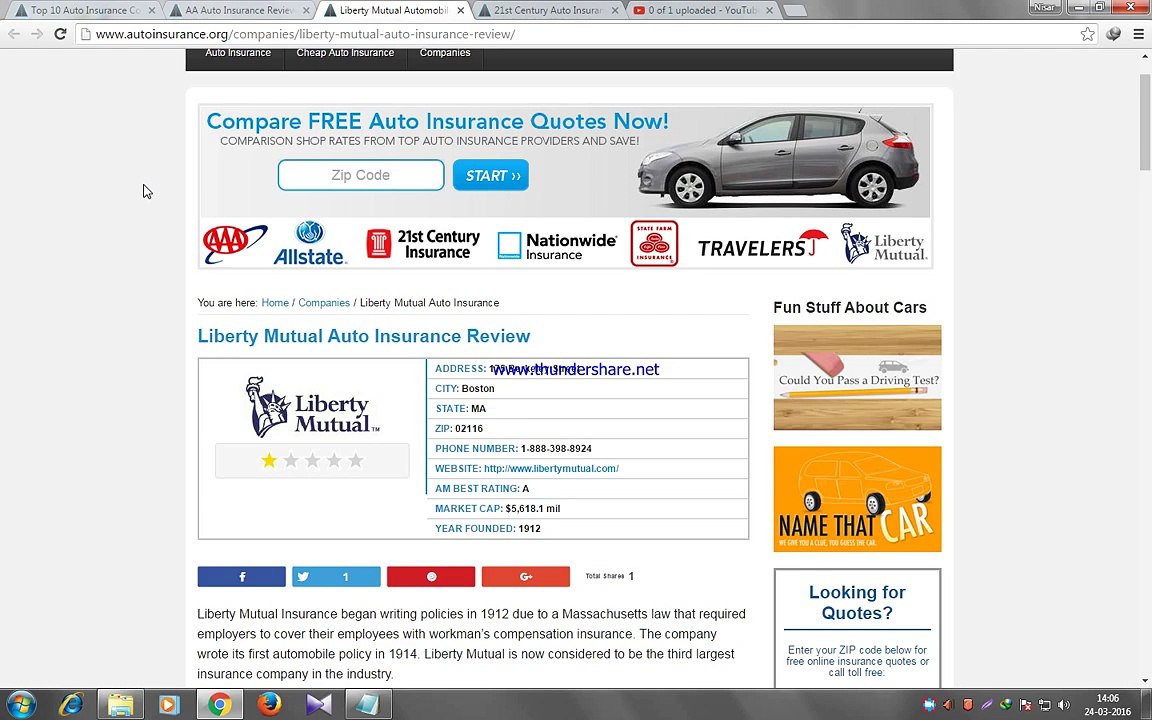Reload the page with the refresh icon
The height and width of the screenshot is (720, 1152).
[x=60, y=34]
